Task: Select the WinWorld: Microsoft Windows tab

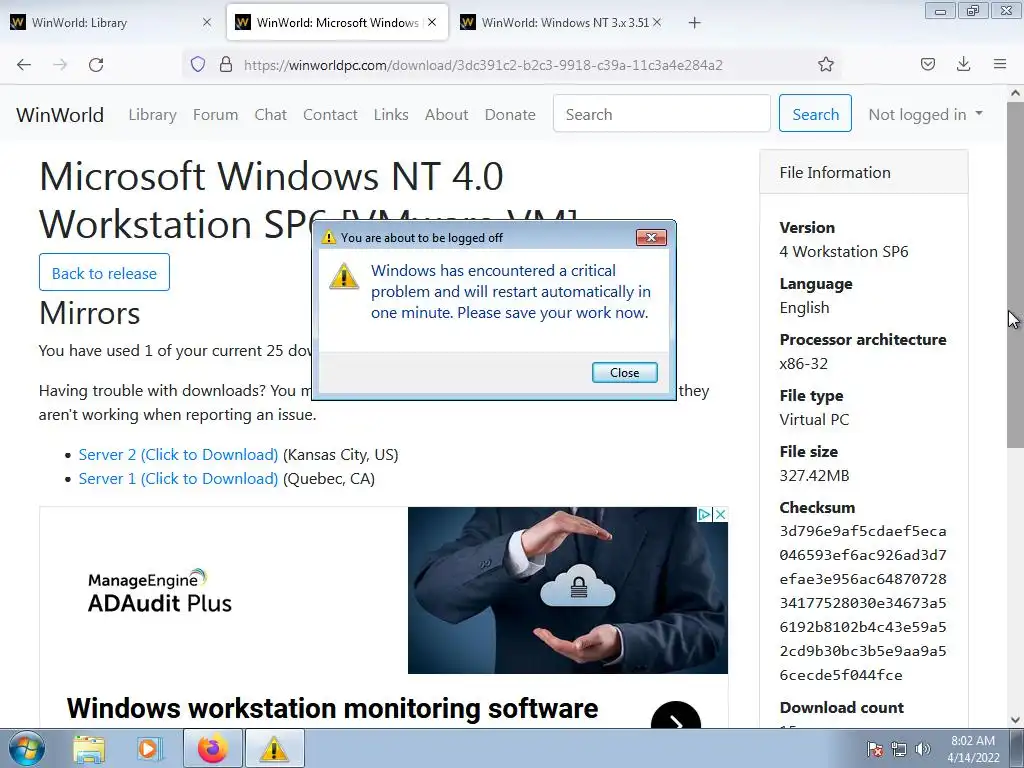Action: (x=337, y=22)
